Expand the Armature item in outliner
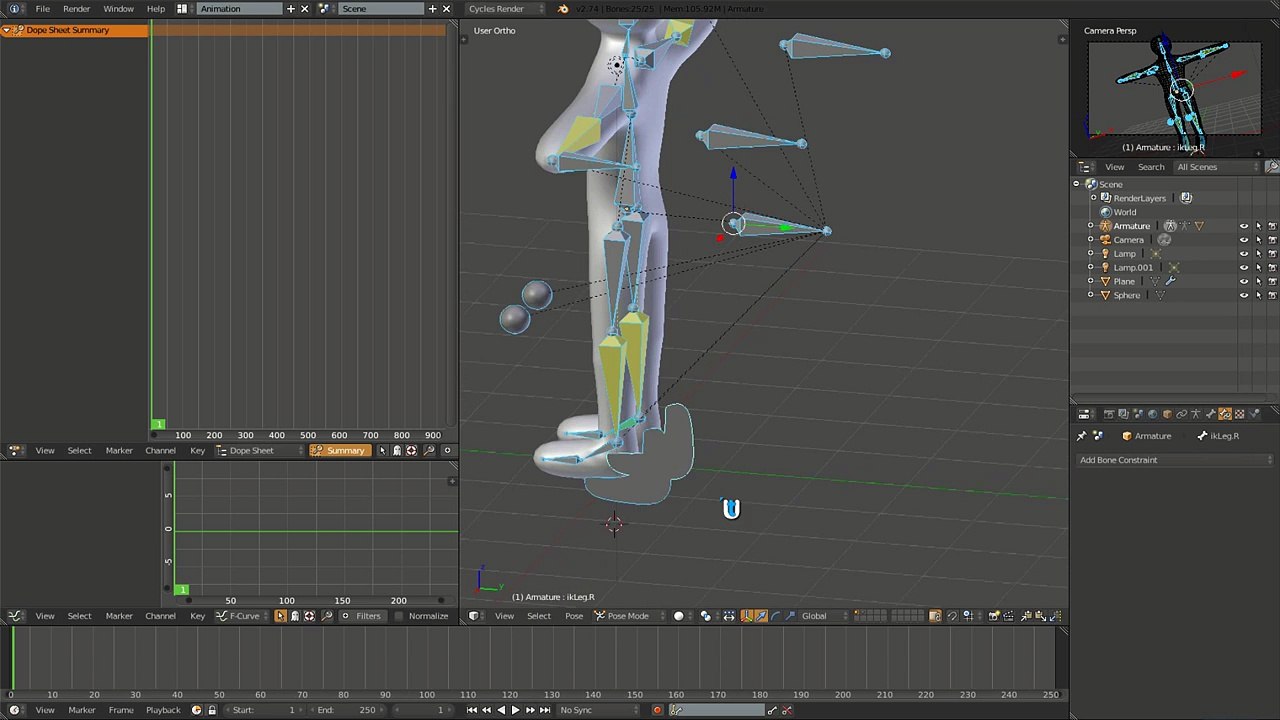The image size is (1280, 720). pyautogui.click(x=1091, y=226)
